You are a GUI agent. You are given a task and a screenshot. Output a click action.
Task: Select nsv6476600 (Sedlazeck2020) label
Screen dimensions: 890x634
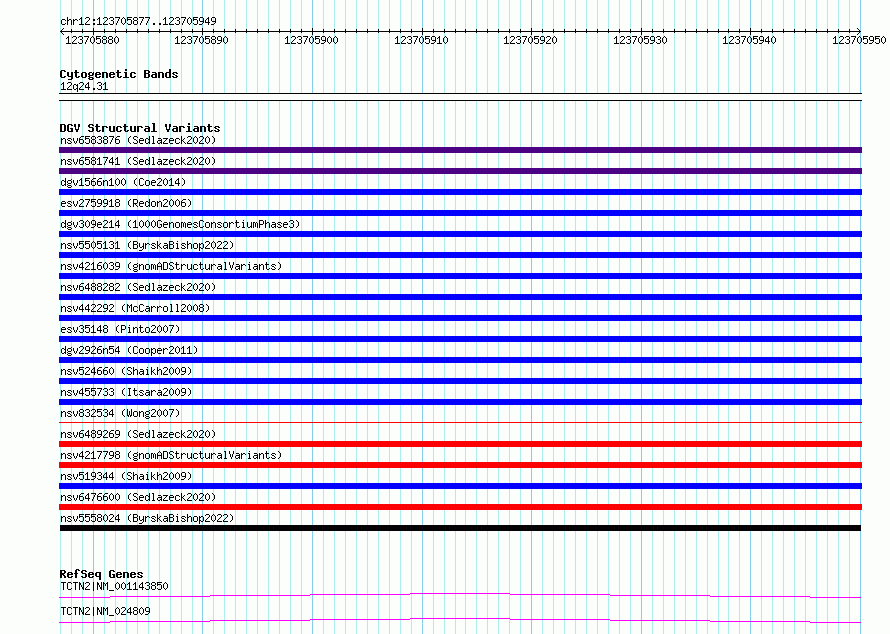[138, 497]
